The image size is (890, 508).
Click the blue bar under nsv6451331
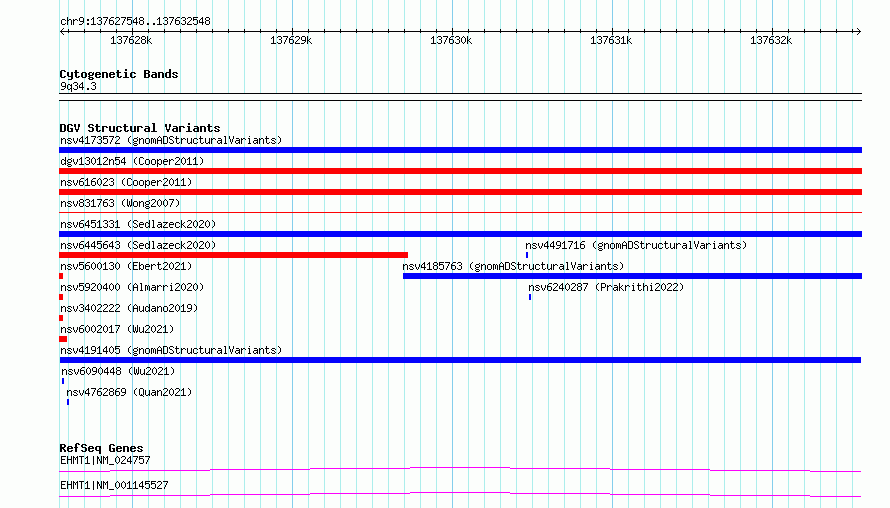point(460,234)
